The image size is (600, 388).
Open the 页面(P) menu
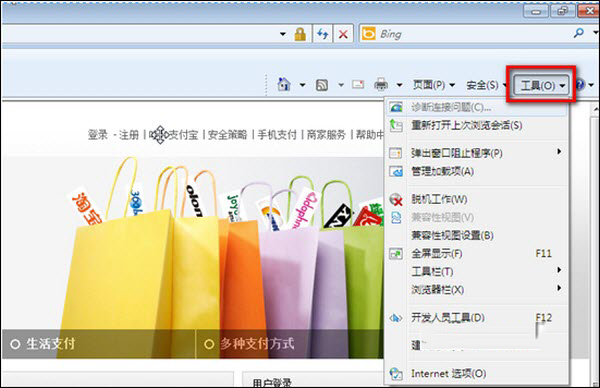pos(434,85)
